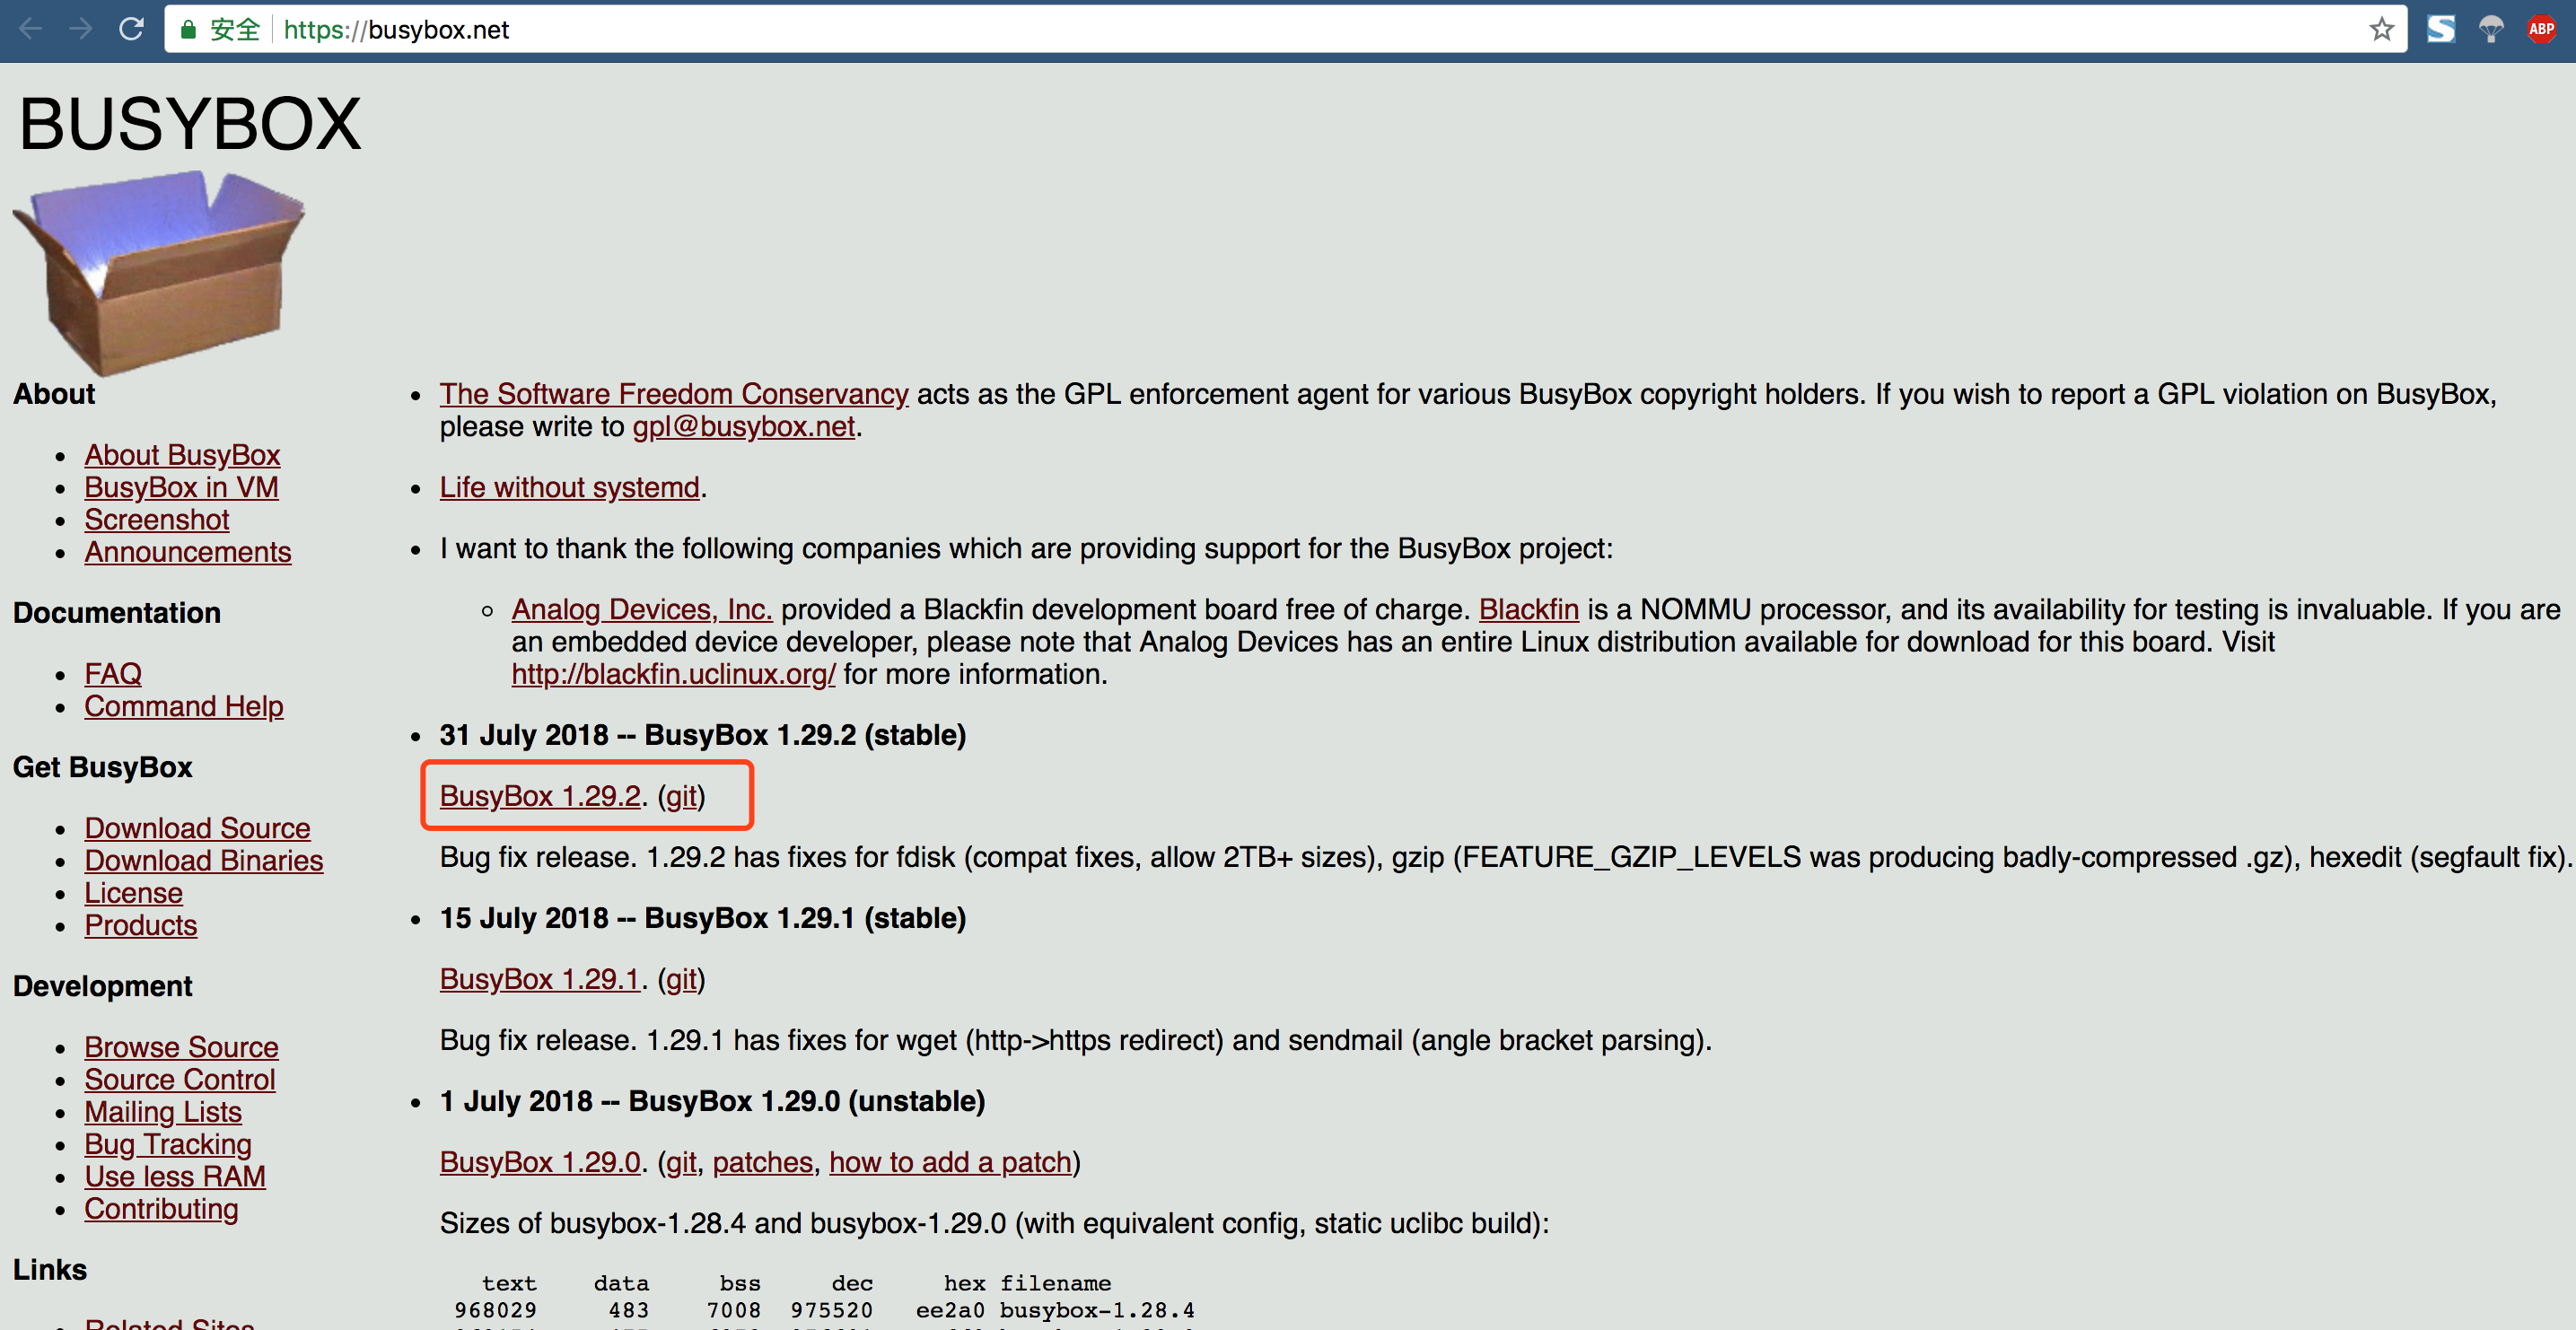Screen dimensions: 2576x1330
Task: Open the FAQ link
Action: point(113,674)
